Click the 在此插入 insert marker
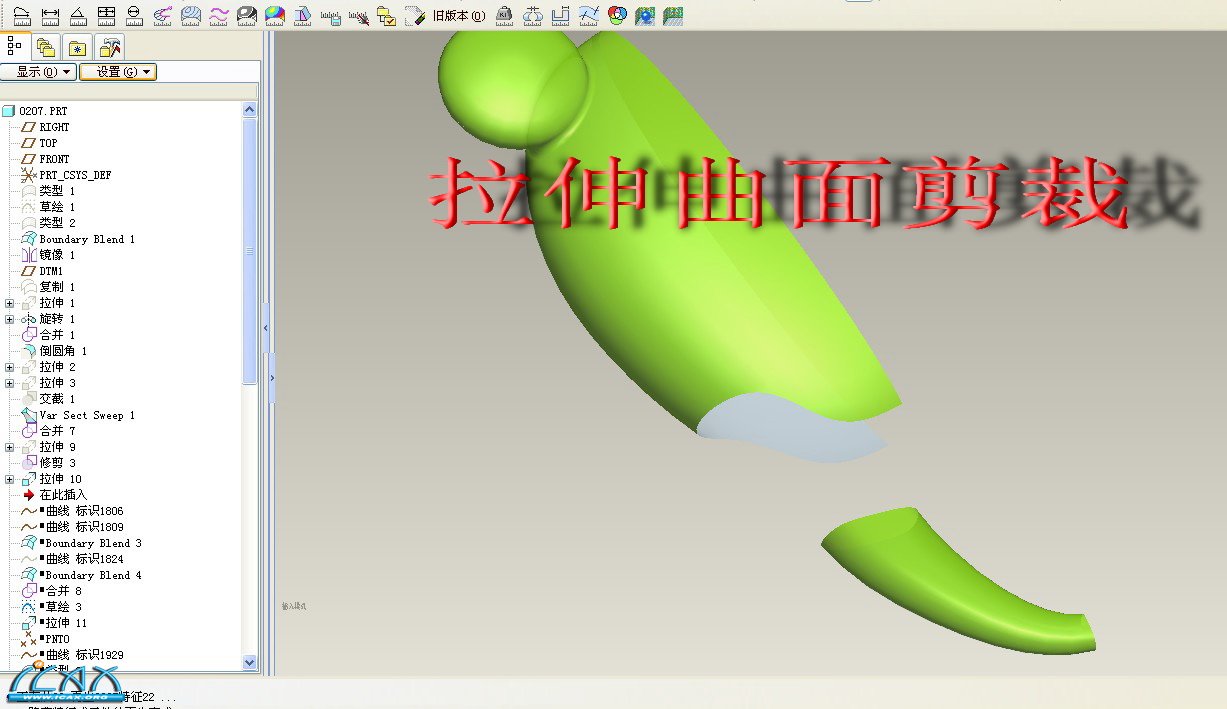 [x=62, y=495]
